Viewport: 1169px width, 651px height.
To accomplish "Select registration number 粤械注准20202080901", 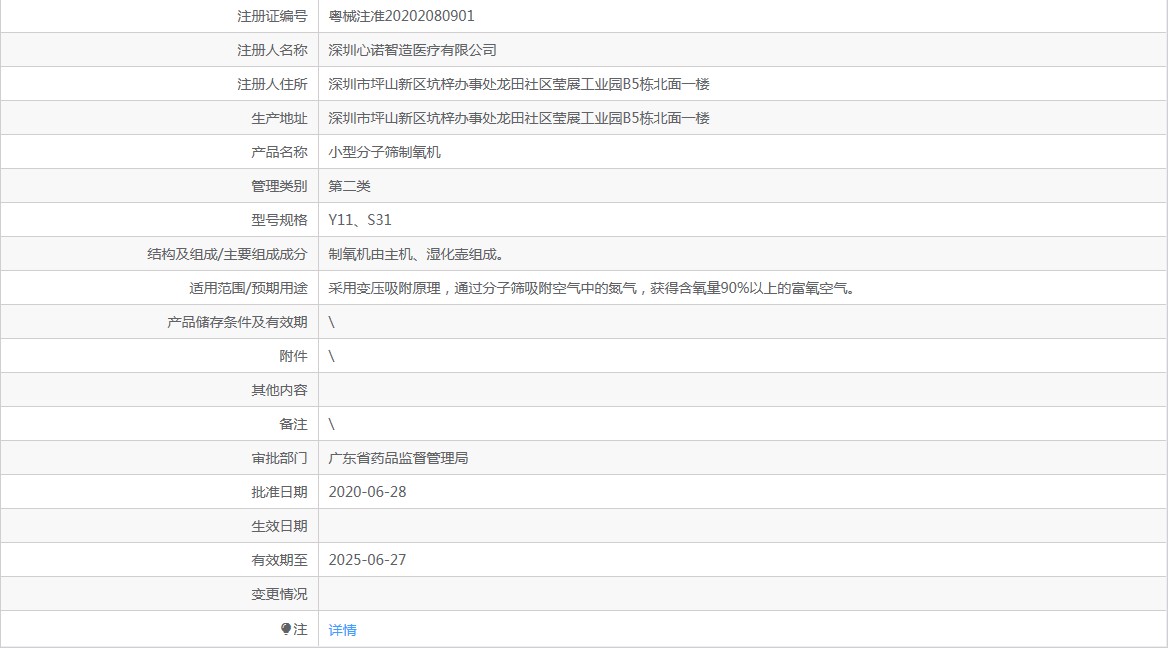I will click(x=401, y=16).
